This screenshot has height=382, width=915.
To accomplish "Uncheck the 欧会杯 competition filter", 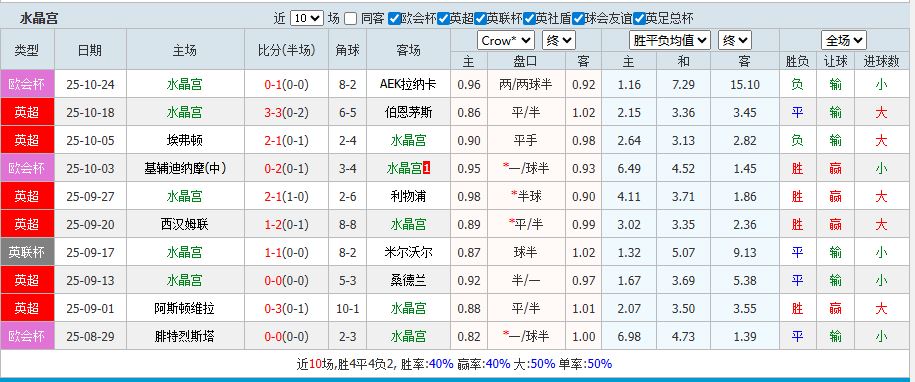I will (394, 19).
